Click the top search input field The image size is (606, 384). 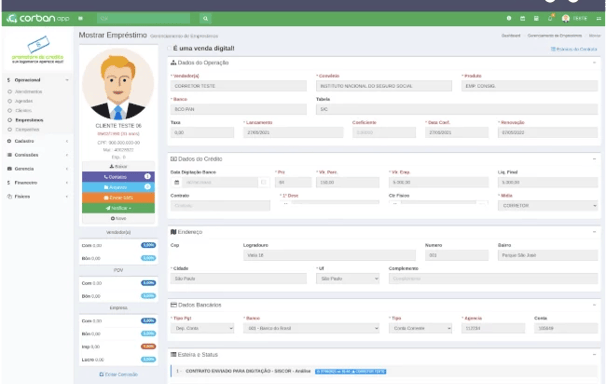(143, 18)
